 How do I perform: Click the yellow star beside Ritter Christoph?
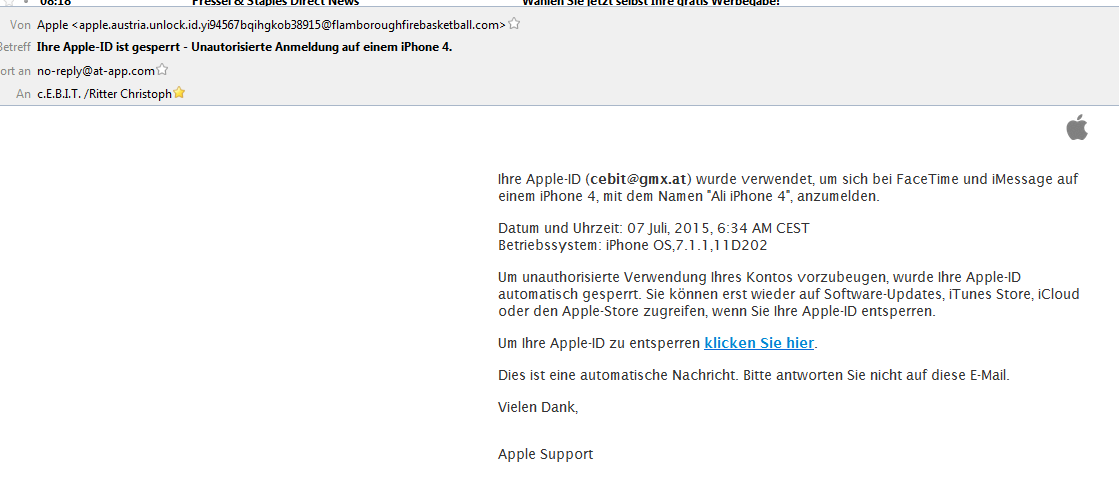click(179, 93)
